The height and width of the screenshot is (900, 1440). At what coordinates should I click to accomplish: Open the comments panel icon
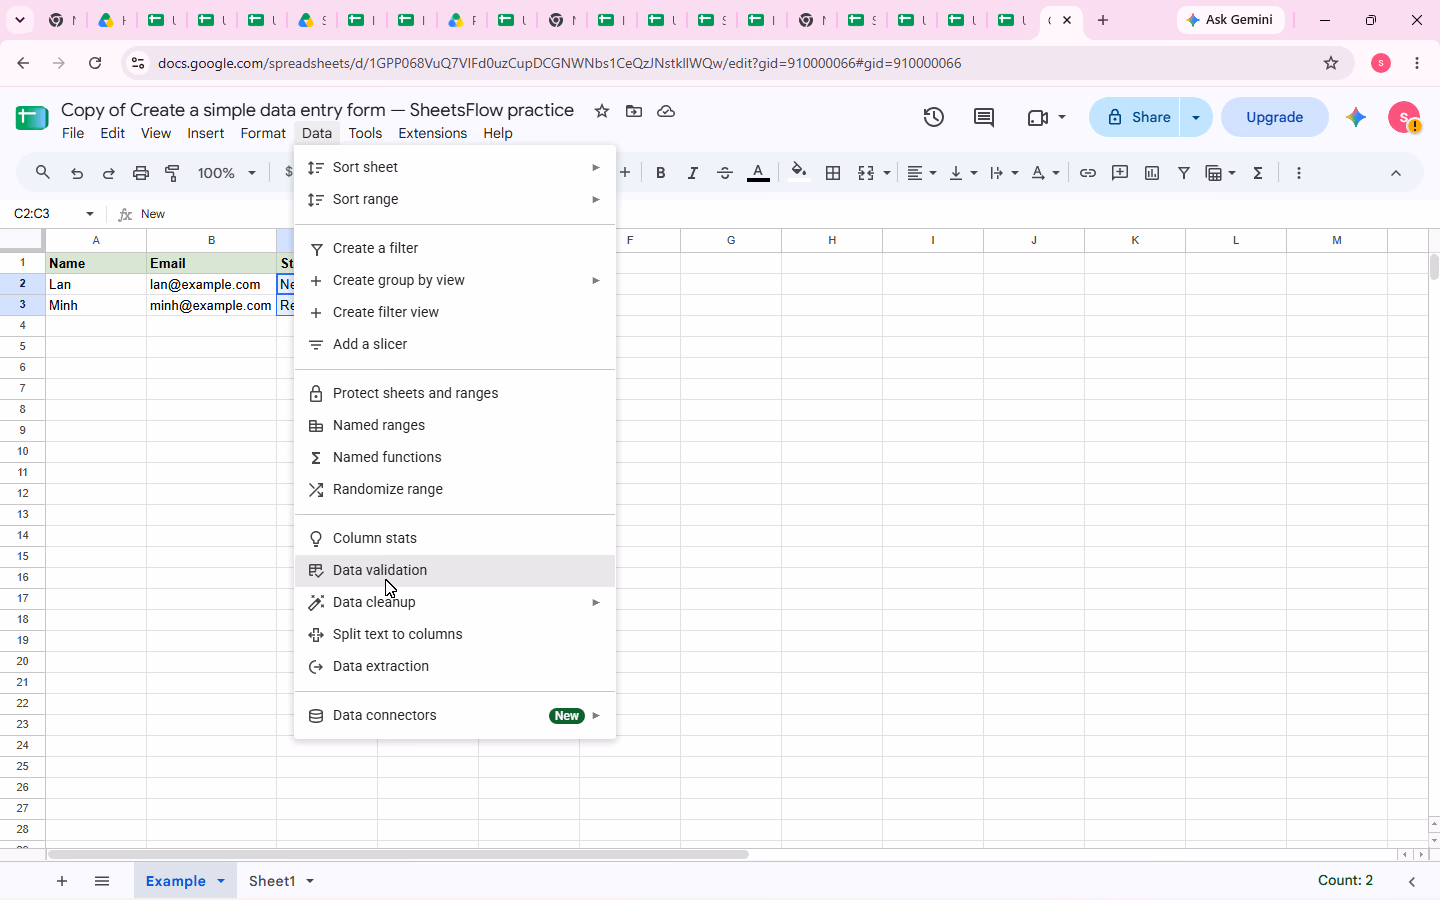(984, 117)
